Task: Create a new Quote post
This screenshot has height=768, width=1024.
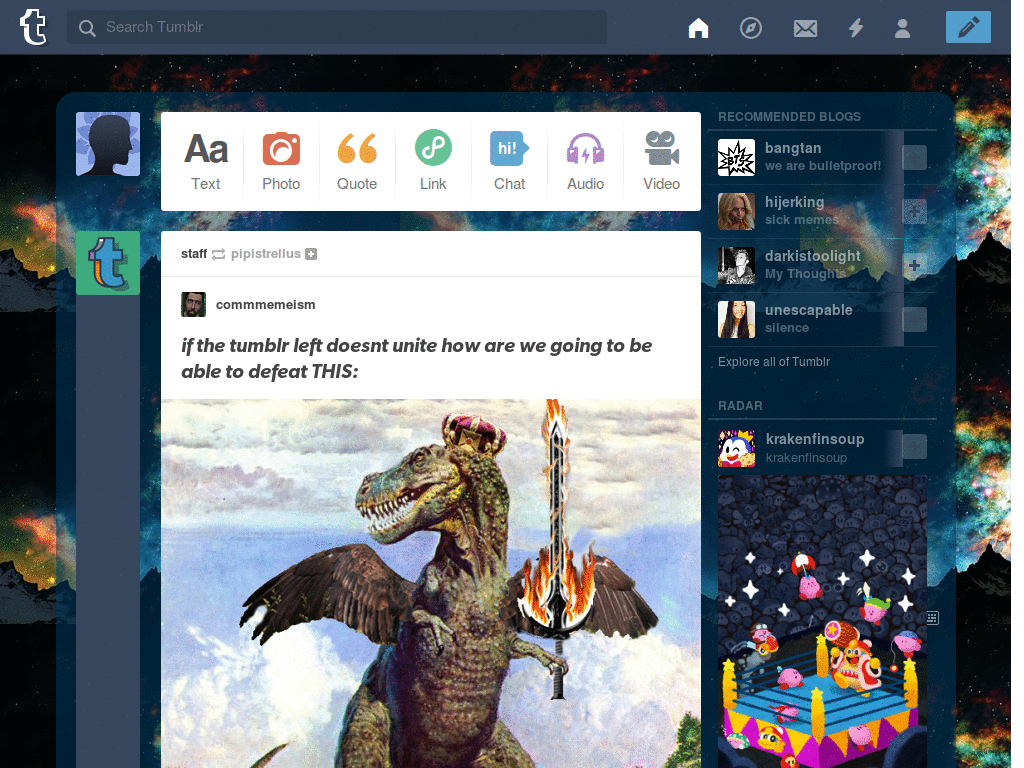Action: point(357,161)
